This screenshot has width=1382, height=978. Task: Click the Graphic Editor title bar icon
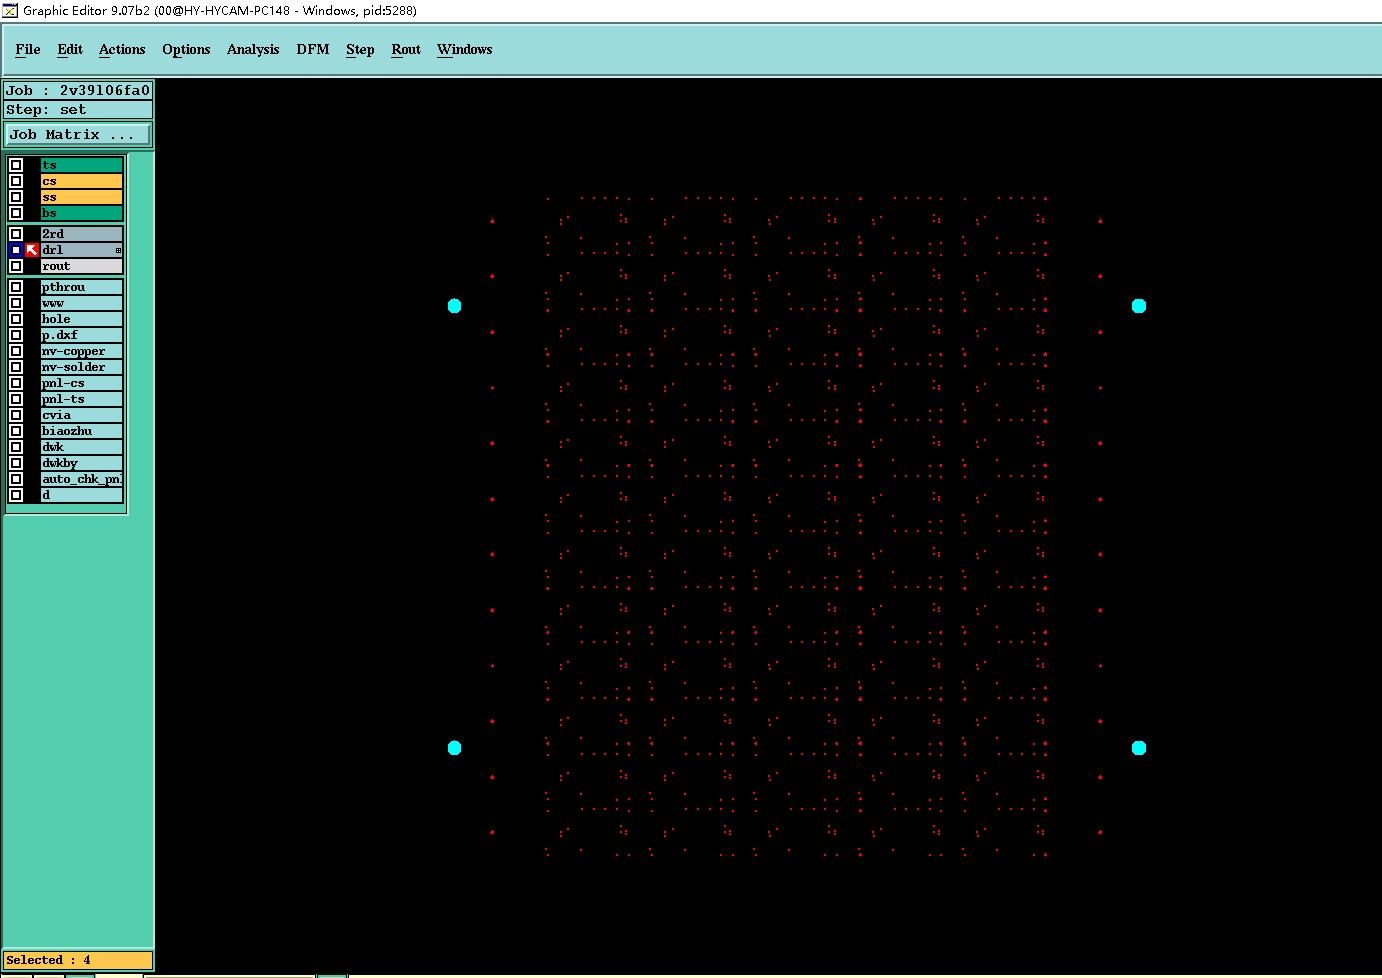10,10
